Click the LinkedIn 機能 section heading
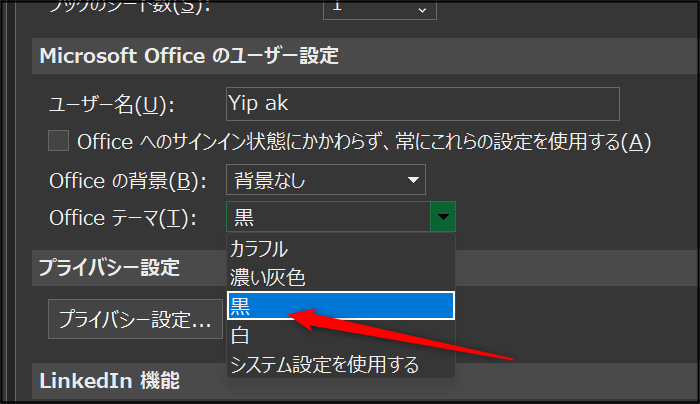700x404 pixels. click(109, 381)
